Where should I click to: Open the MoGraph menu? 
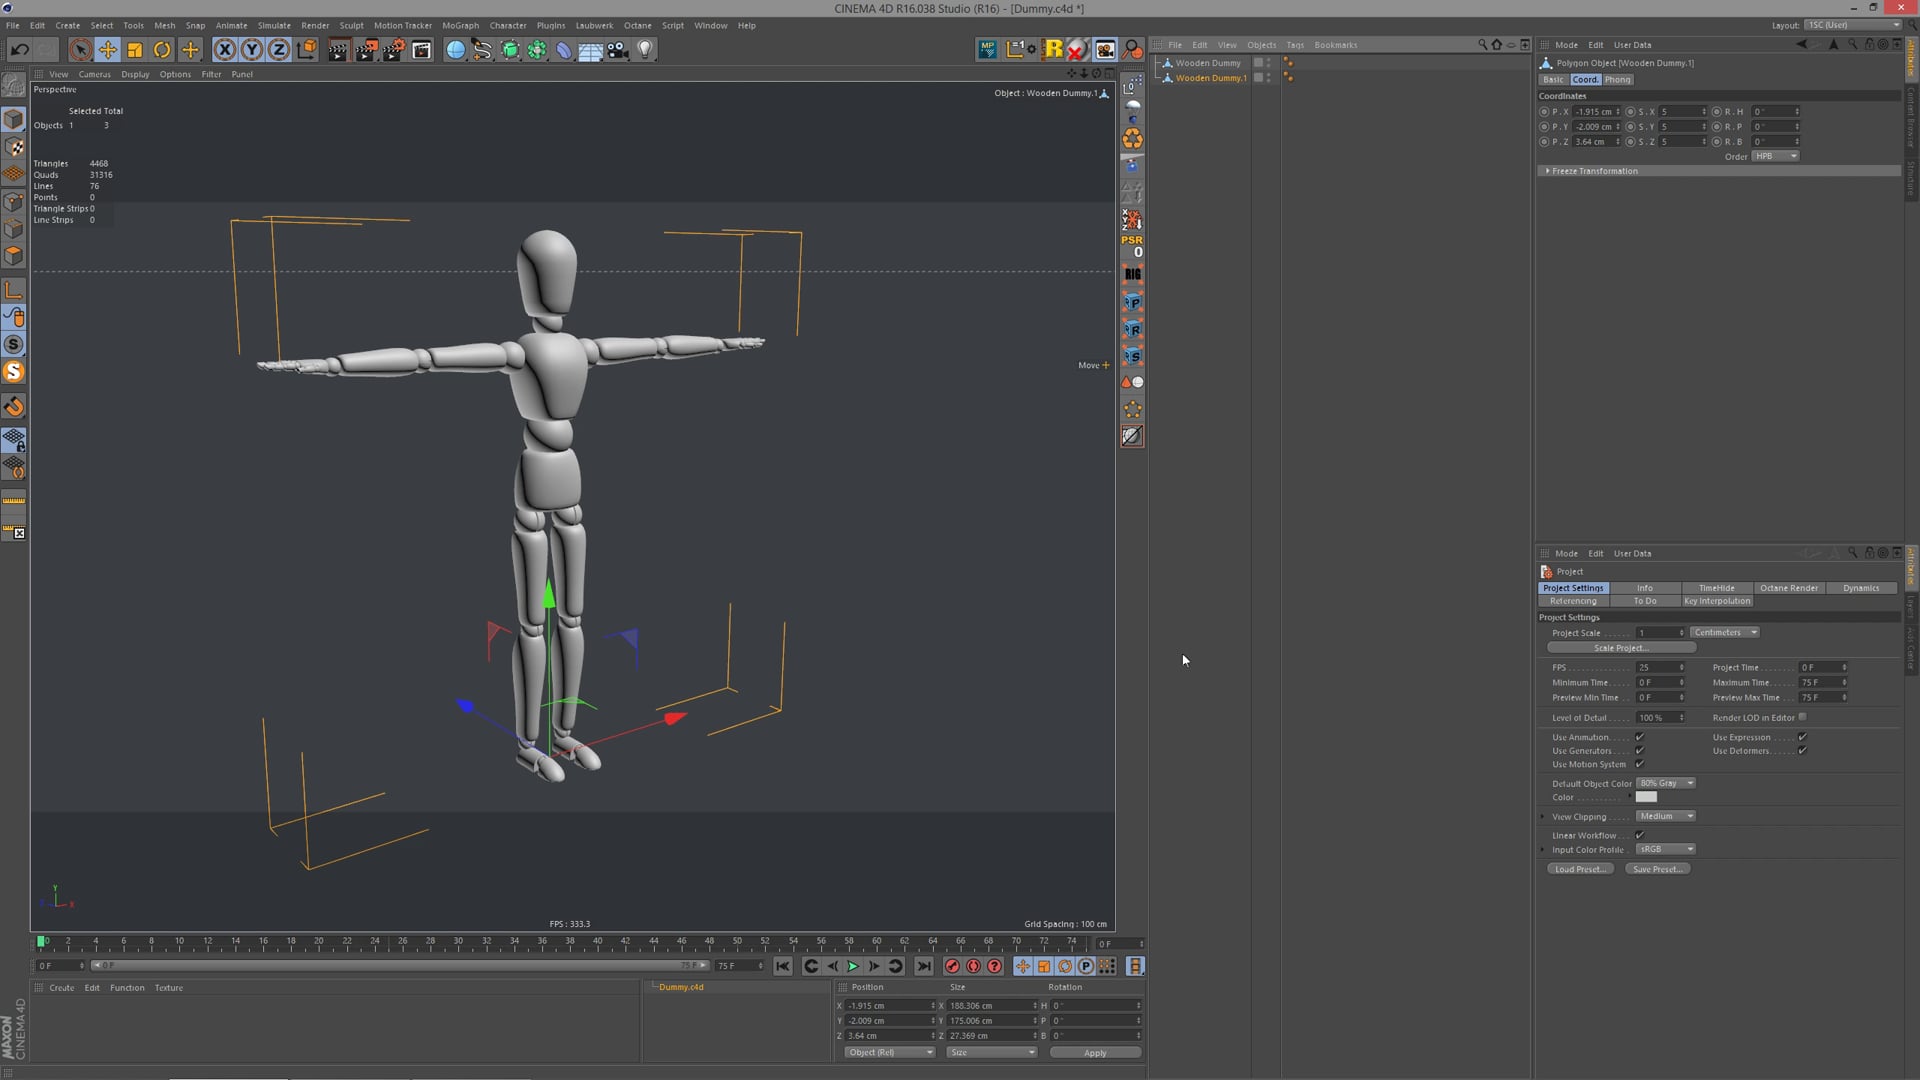460,25
